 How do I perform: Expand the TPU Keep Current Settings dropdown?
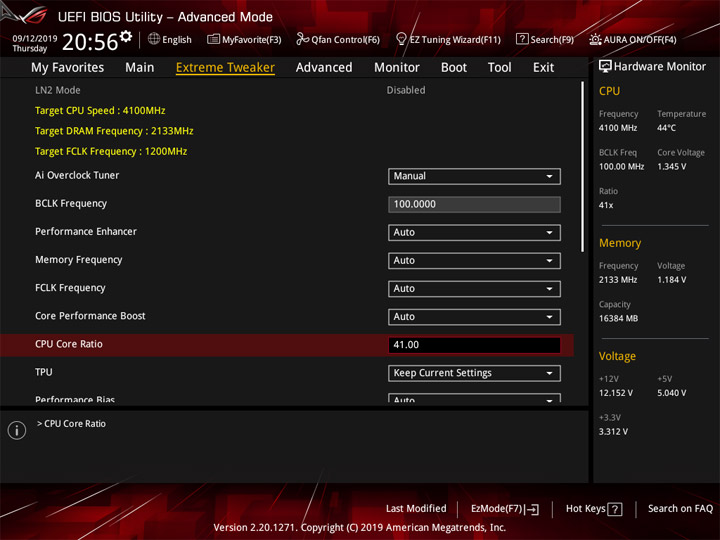point(474,373)
